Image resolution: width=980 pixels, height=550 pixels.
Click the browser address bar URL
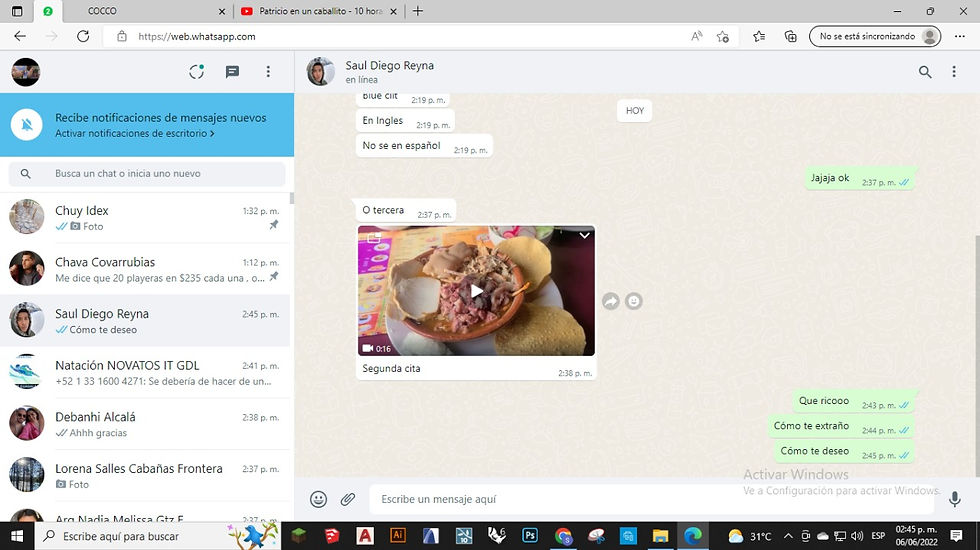197,36
